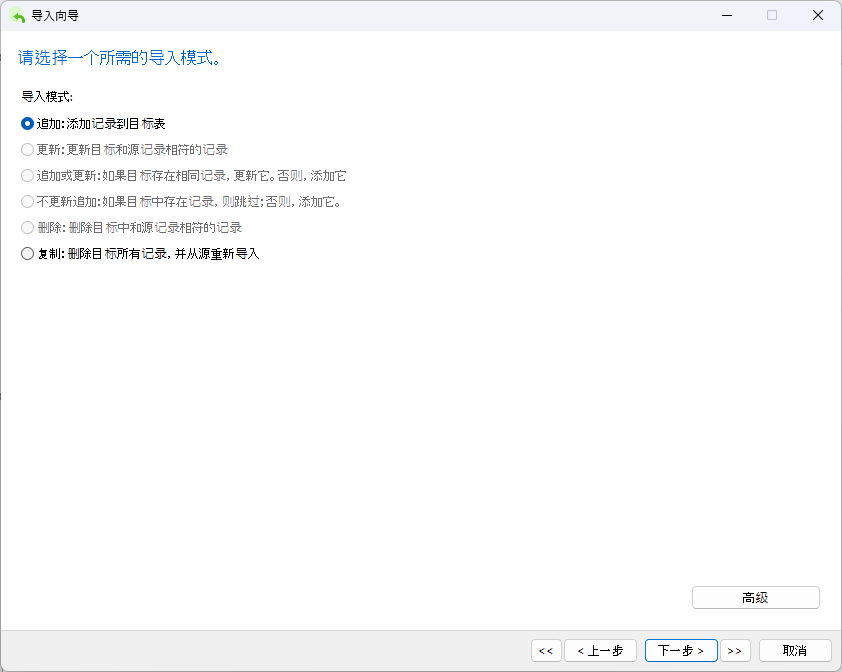Viewport: 842px width, 672px height.
Task: Cancel the import wizard with 取消
Action: (x=795, y=651)
